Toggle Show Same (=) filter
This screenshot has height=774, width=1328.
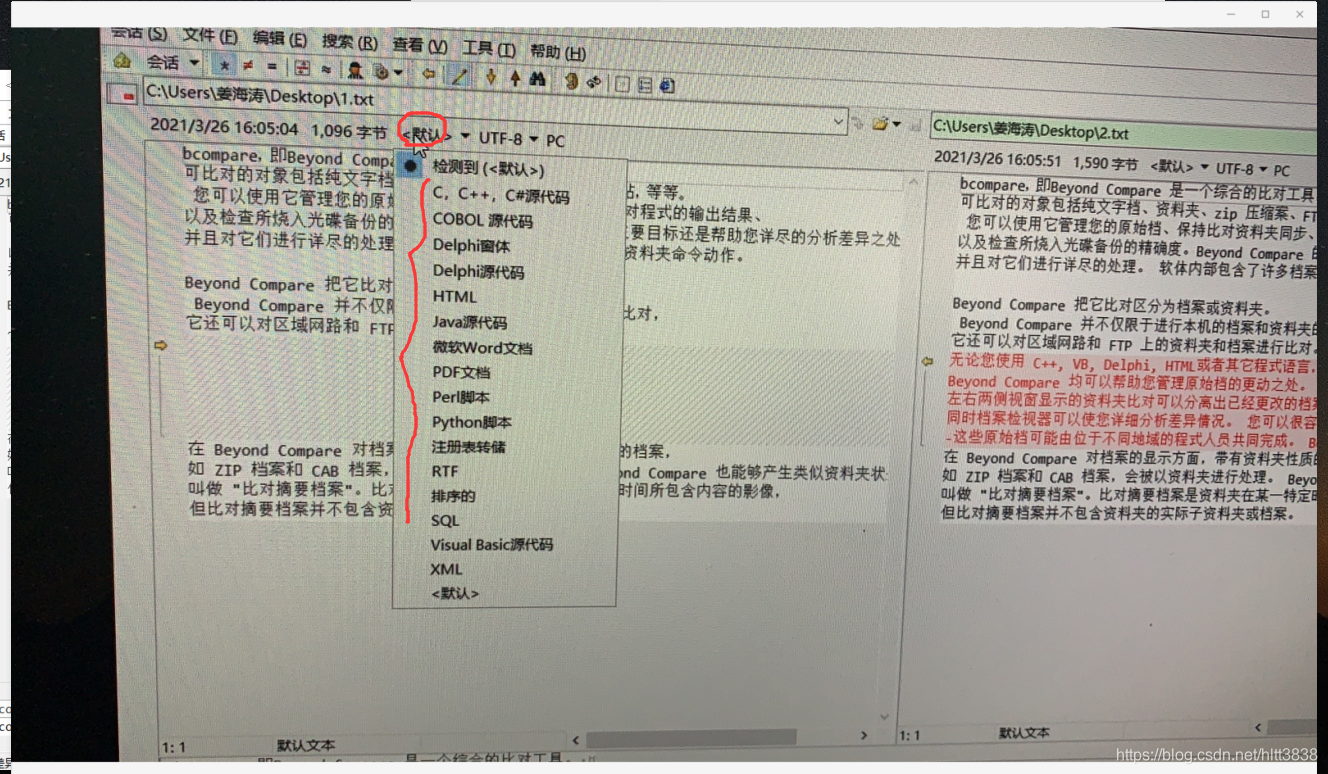point(272,67)
